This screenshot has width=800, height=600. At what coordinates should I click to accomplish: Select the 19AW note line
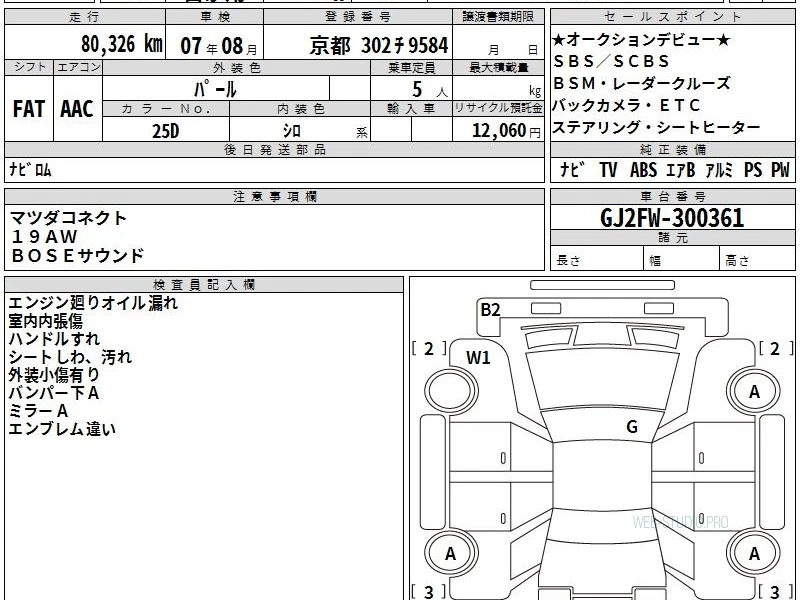44,237
